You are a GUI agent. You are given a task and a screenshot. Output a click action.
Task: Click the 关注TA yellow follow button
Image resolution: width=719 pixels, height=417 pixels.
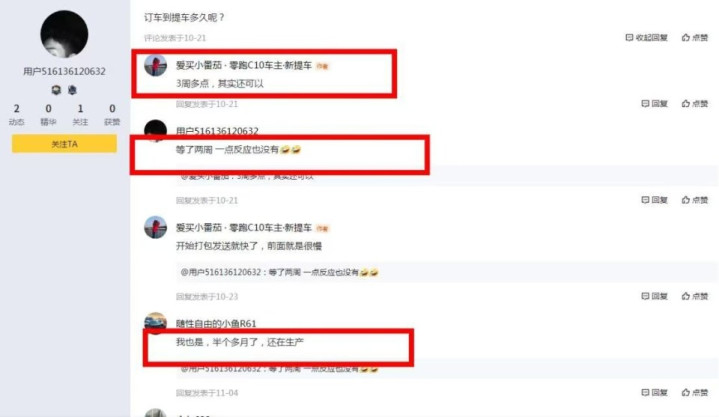(64, 144)
